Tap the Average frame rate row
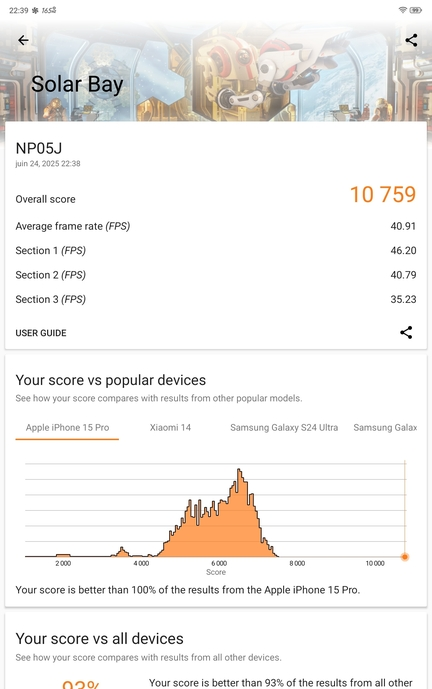 click(x=216, y=226)
